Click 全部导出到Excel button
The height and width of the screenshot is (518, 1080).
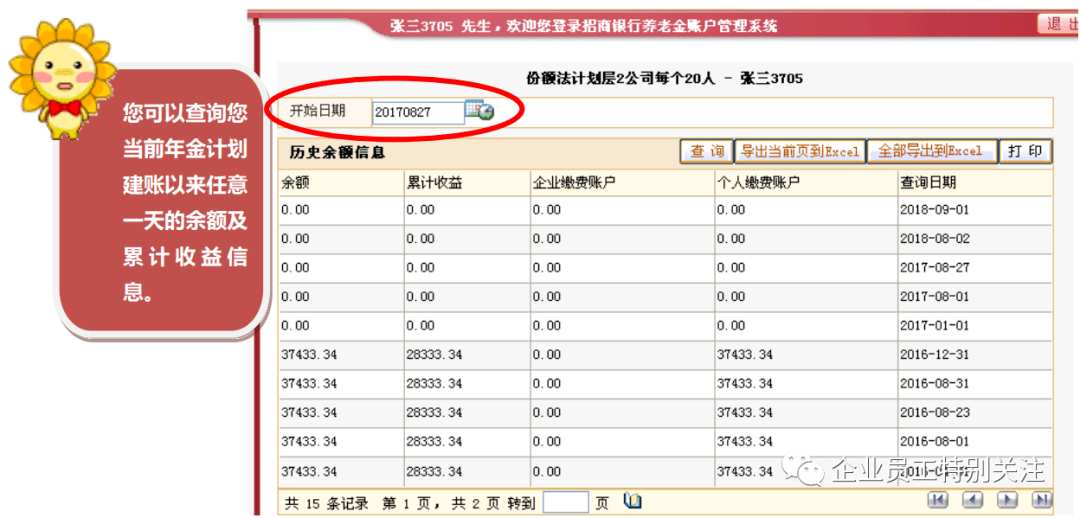[932, 152]
